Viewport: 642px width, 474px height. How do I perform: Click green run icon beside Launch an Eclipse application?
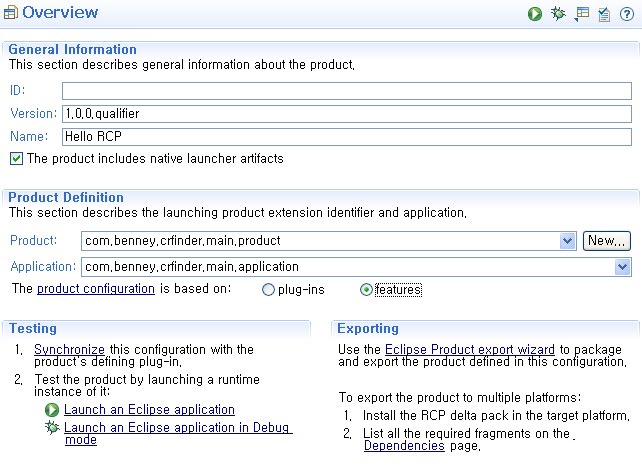click(52, 410)
